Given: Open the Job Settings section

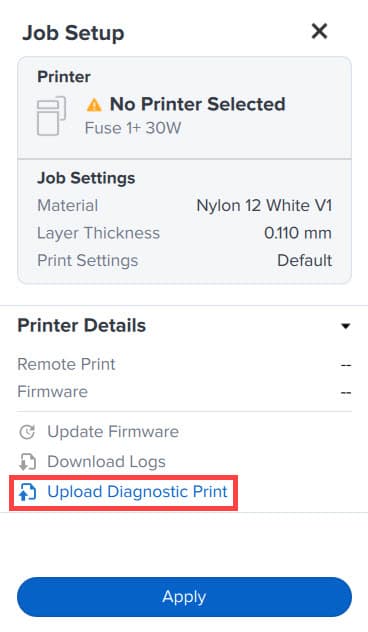Looking at the screenshot, I should 86,178.
